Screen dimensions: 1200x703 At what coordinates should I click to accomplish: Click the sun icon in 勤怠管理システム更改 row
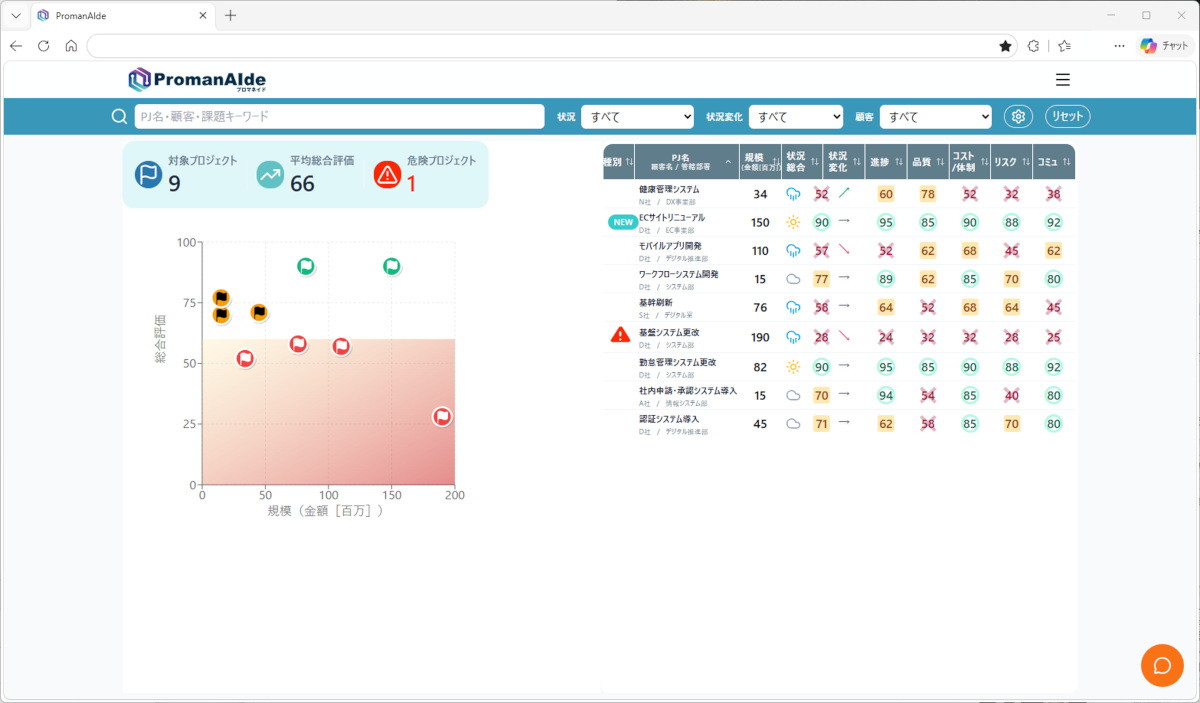[x=794, y=367]
